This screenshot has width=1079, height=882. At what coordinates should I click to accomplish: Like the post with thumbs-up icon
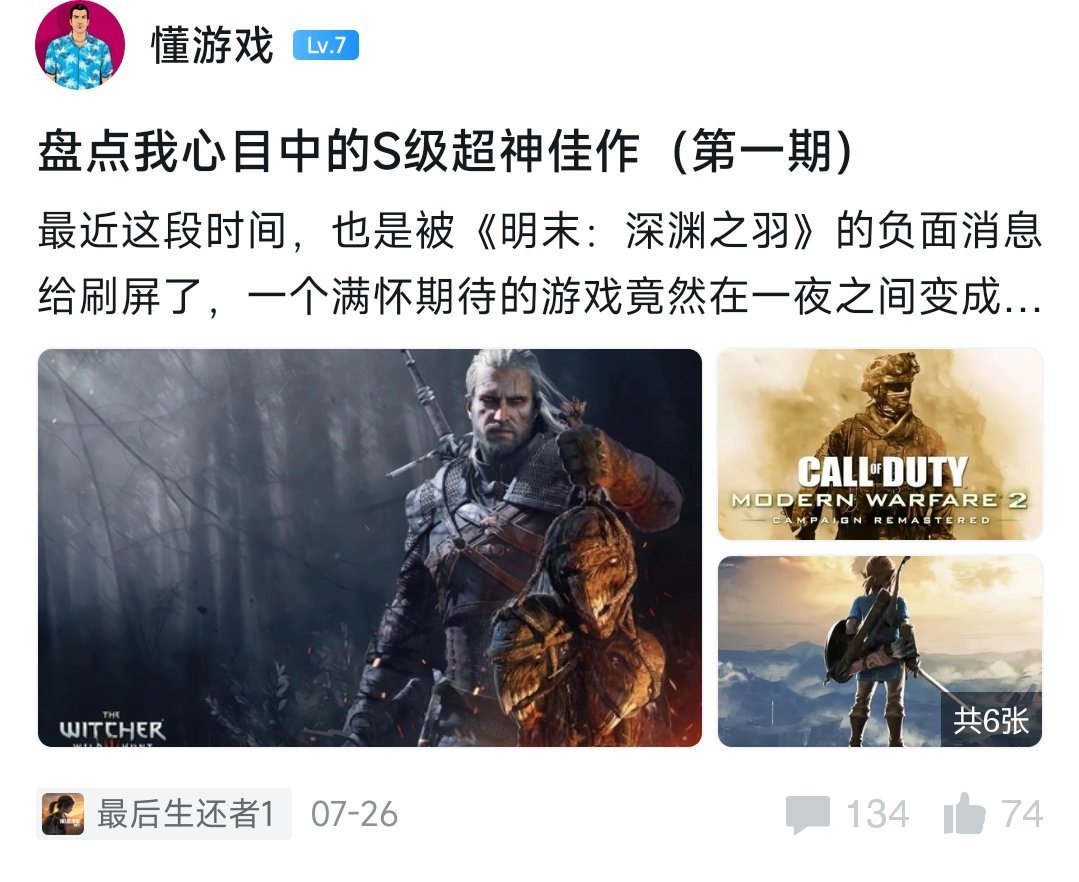tap(965, 813)
